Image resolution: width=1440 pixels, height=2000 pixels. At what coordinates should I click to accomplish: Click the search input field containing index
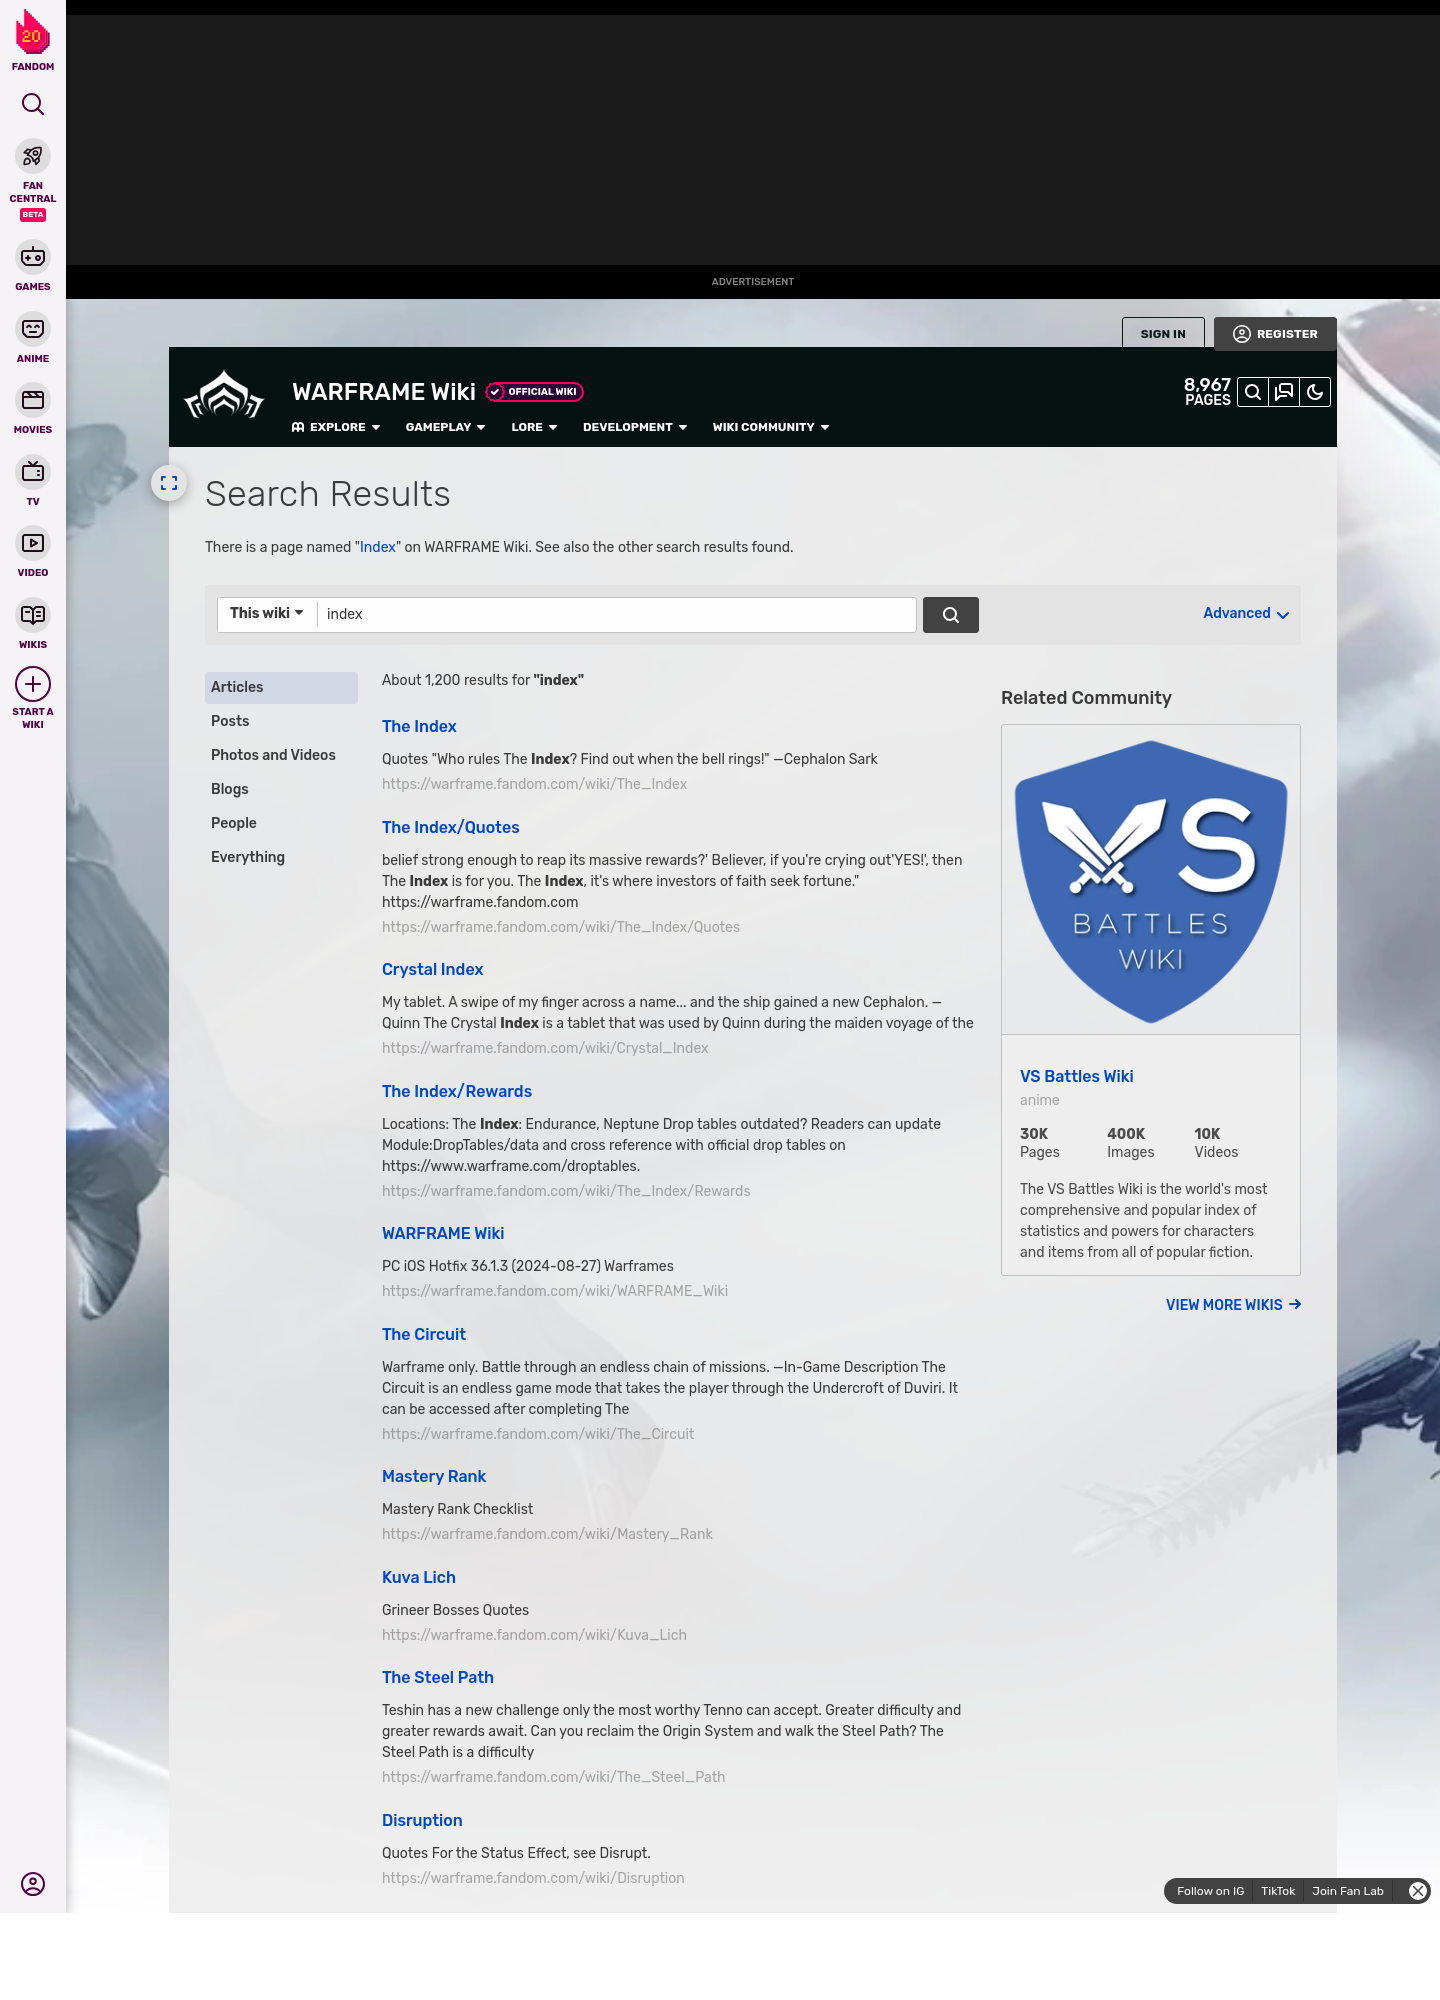[616, 615]
